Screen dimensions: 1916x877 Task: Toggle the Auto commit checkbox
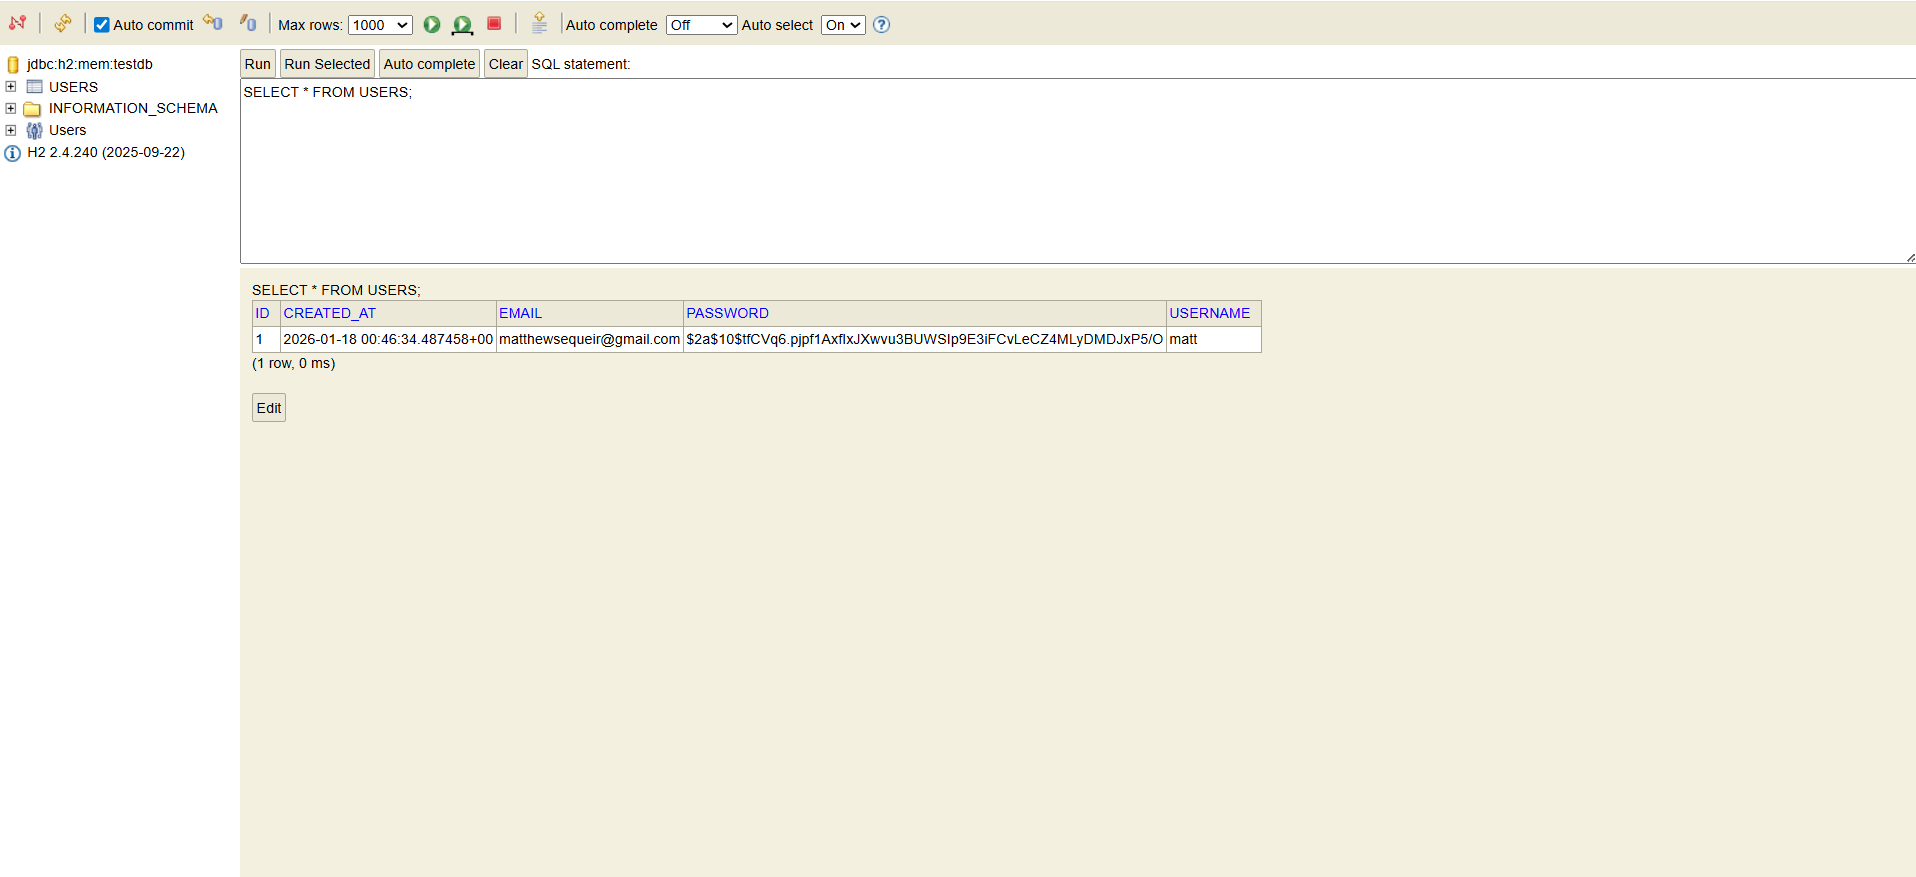[102, 25]
